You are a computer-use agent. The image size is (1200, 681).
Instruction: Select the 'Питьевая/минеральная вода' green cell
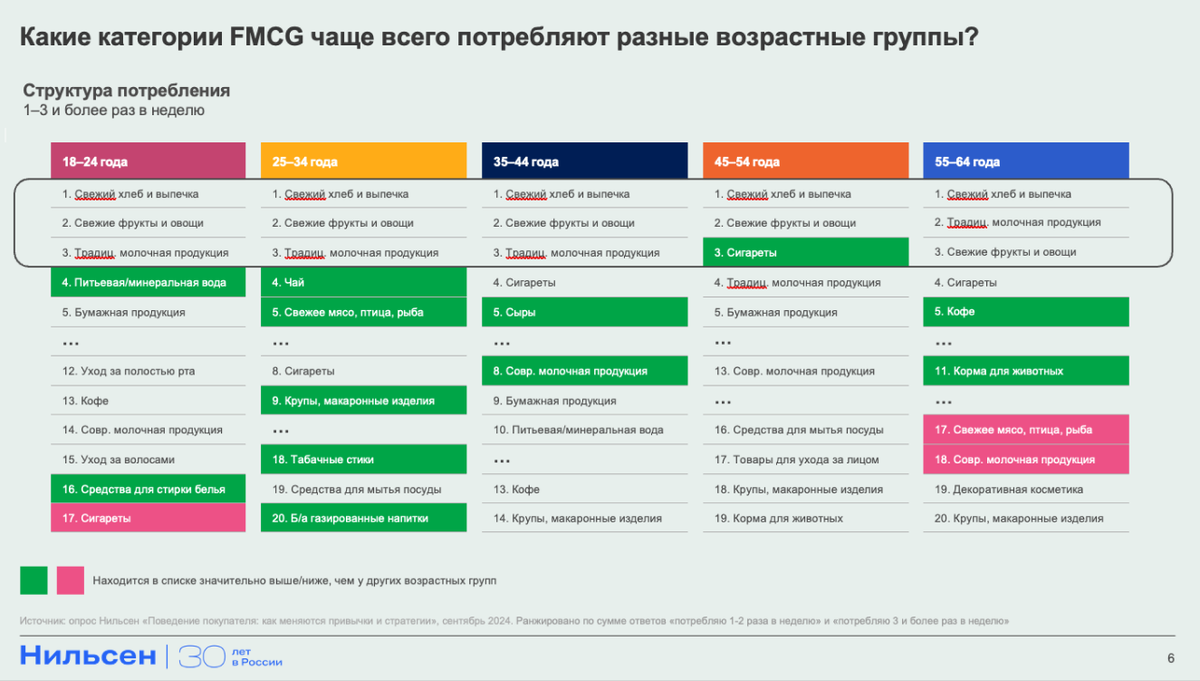tap(148, 282)
